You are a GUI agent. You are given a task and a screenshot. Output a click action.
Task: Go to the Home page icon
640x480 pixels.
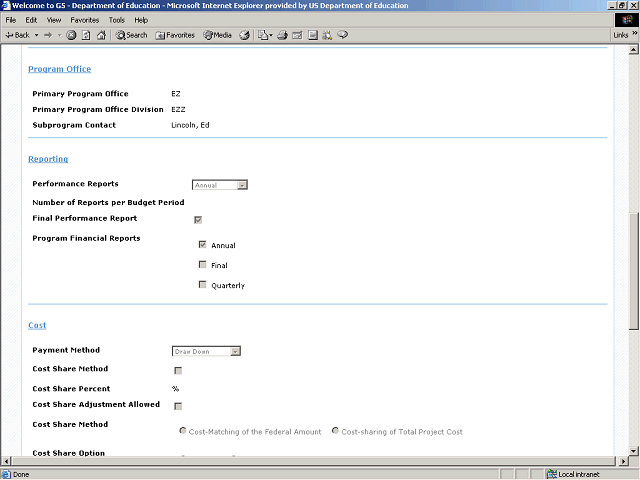101,35
